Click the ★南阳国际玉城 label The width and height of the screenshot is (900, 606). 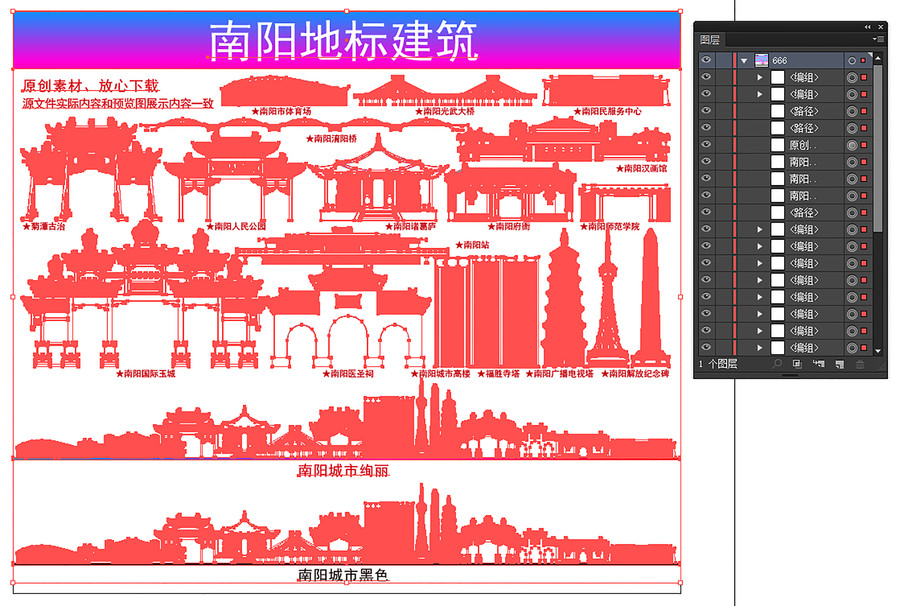point(145,373)
